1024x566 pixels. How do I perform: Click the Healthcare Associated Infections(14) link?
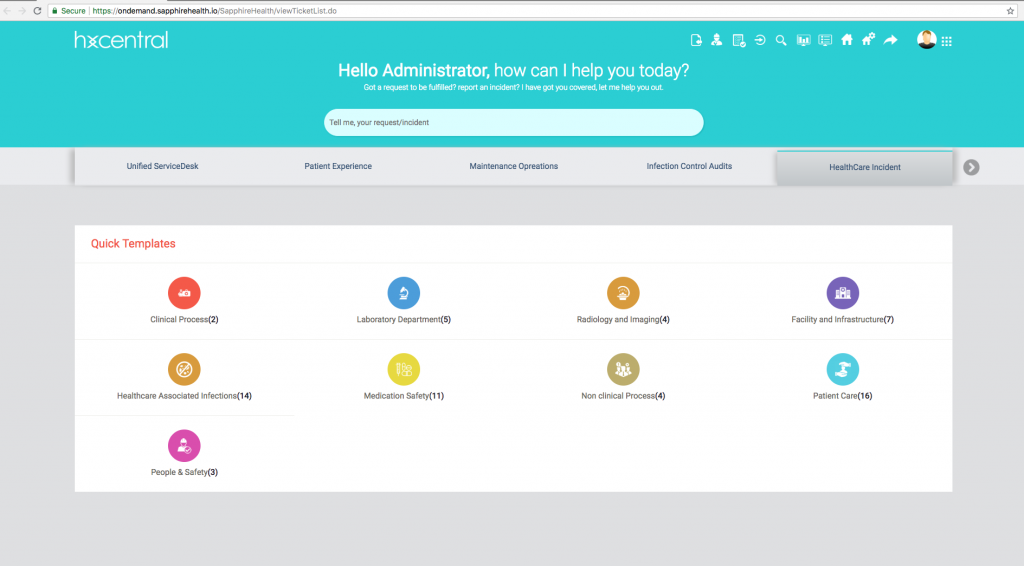(x=184, y=396)
